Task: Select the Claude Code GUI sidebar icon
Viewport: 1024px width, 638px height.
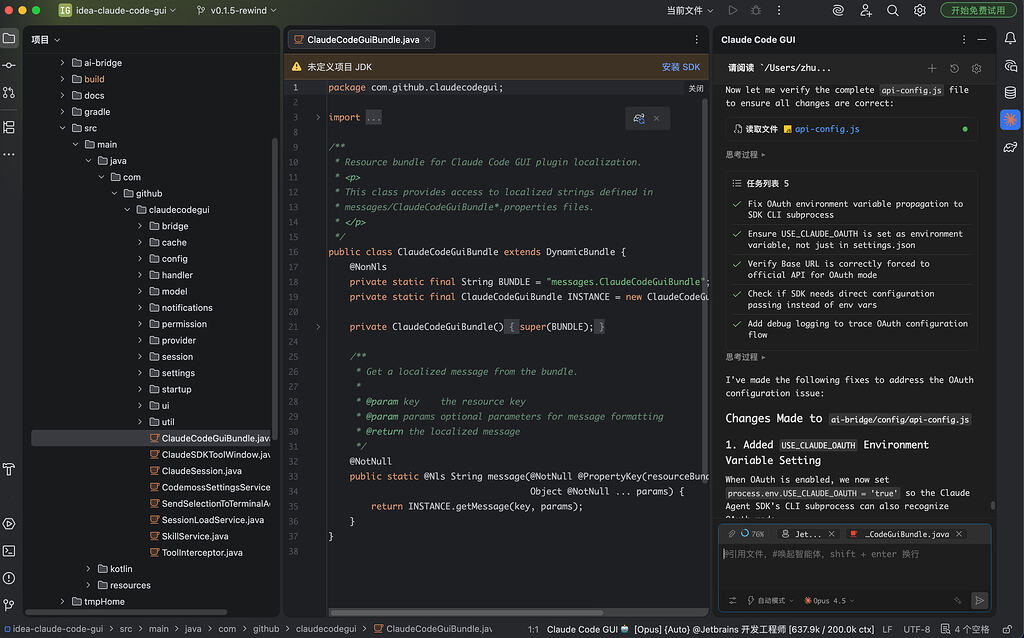Action: (1010, 120)
